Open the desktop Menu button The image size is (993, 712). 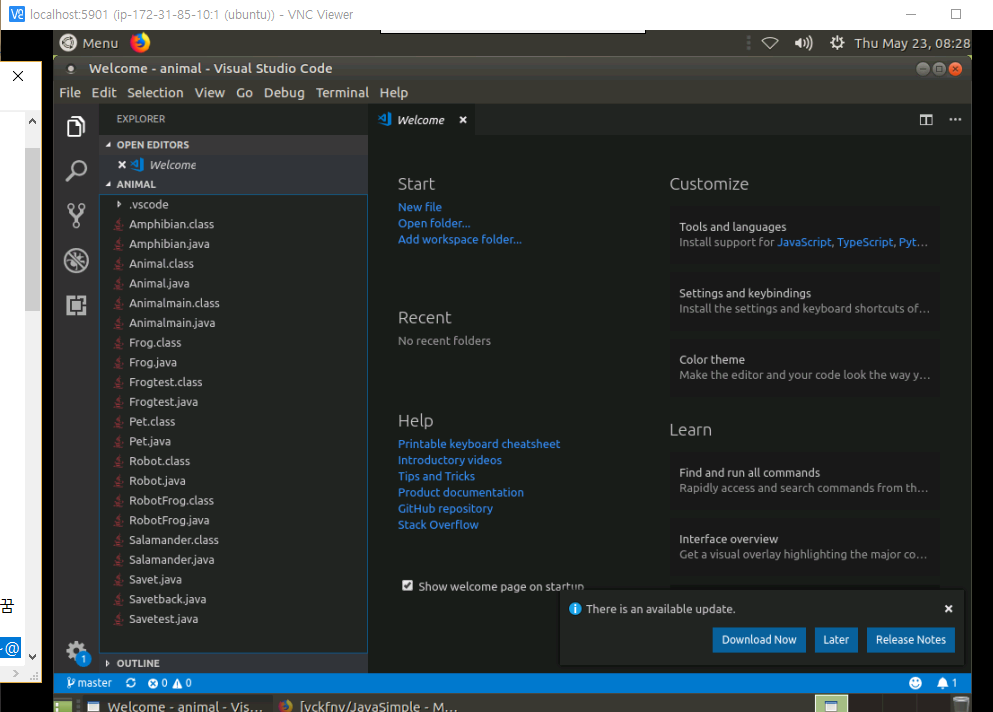[x=89, y=43]
